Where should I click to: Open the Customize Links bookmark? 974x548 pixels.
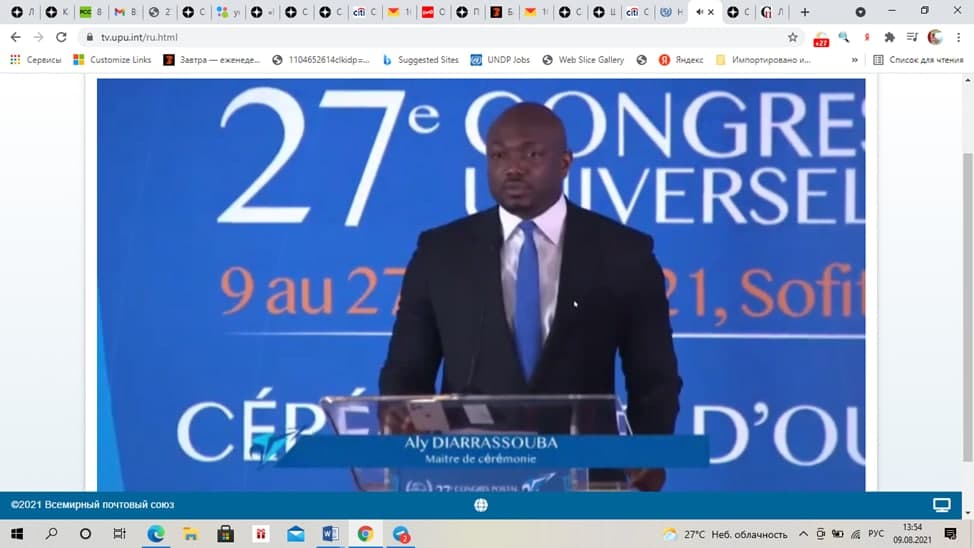click(112, 60)
